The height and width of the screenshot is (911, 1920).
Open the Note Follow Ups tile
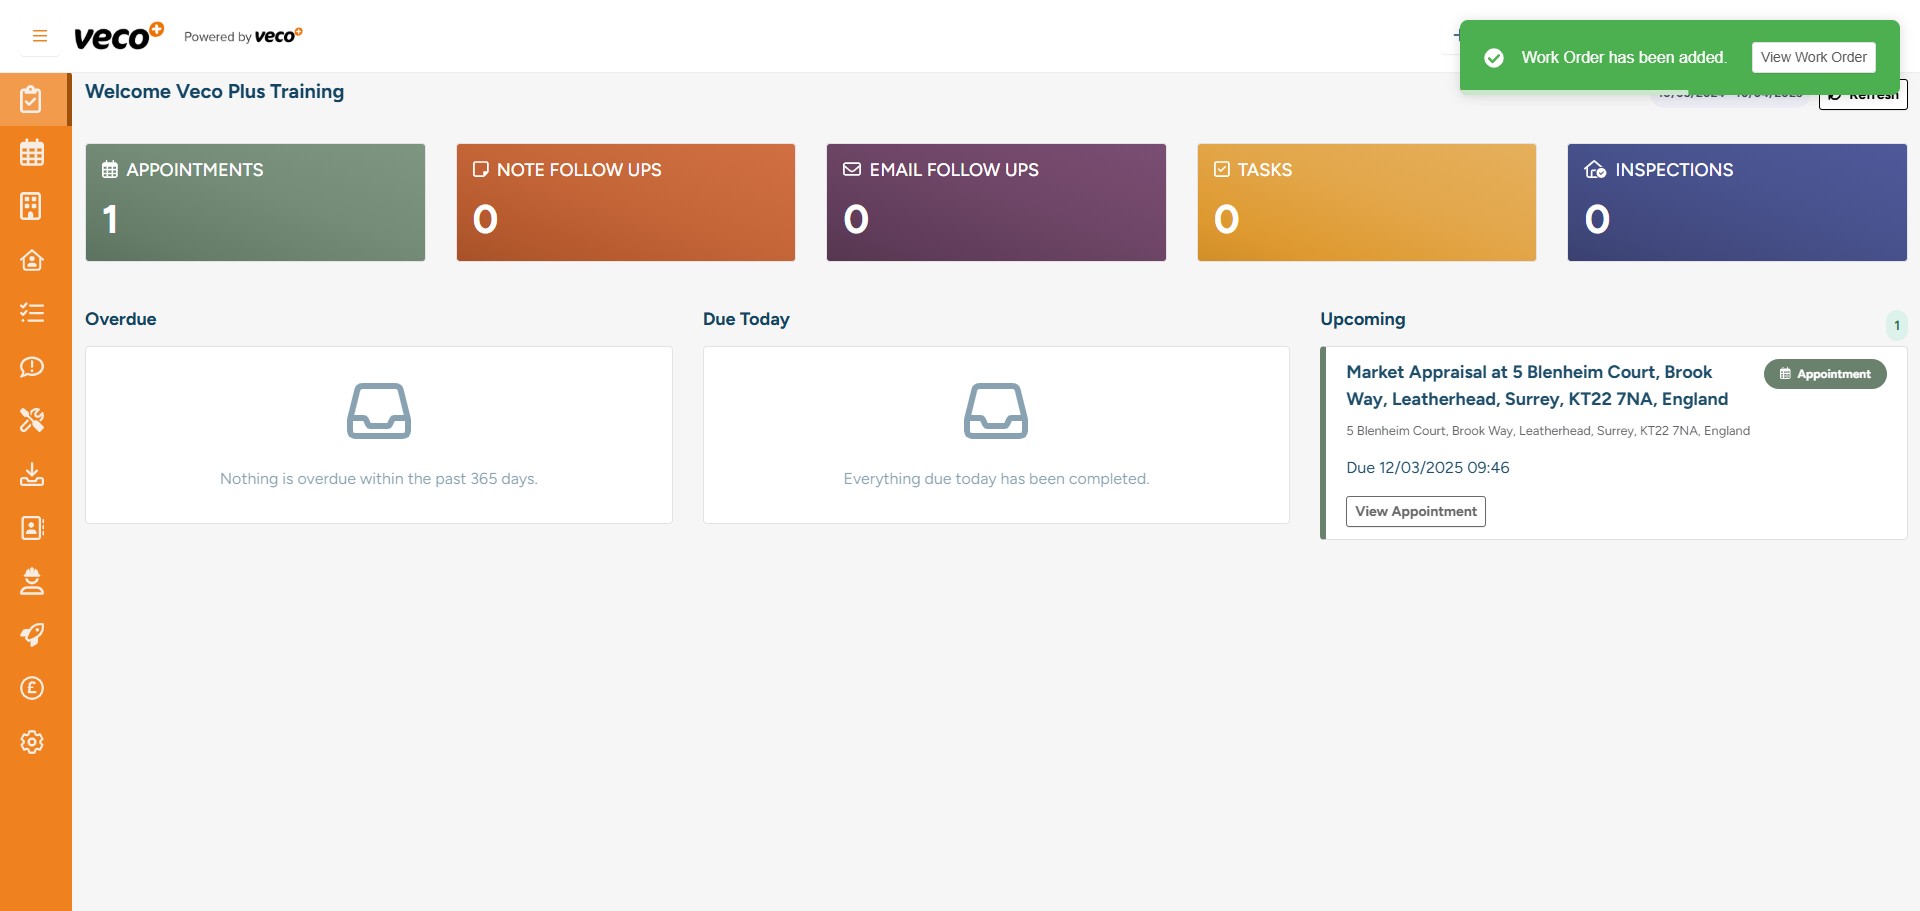pos(625,202)
